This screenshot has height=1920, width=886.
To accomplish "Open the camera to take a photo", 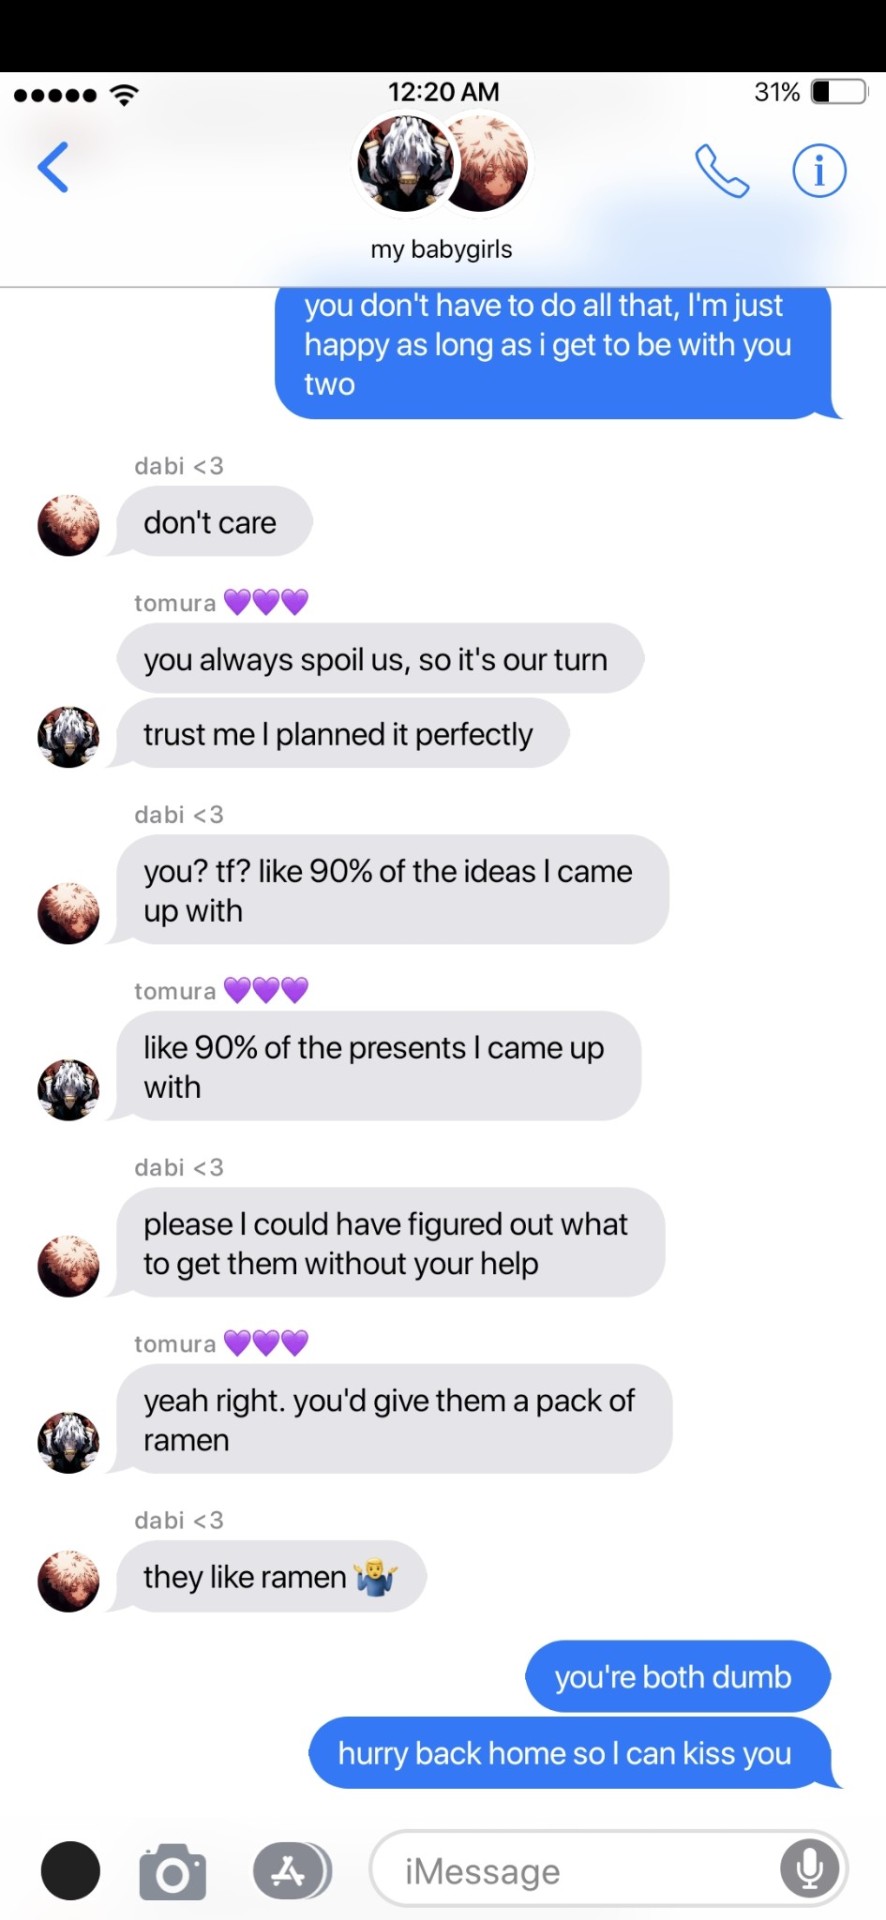I will pyautogui.click(x=172, y=1871).
